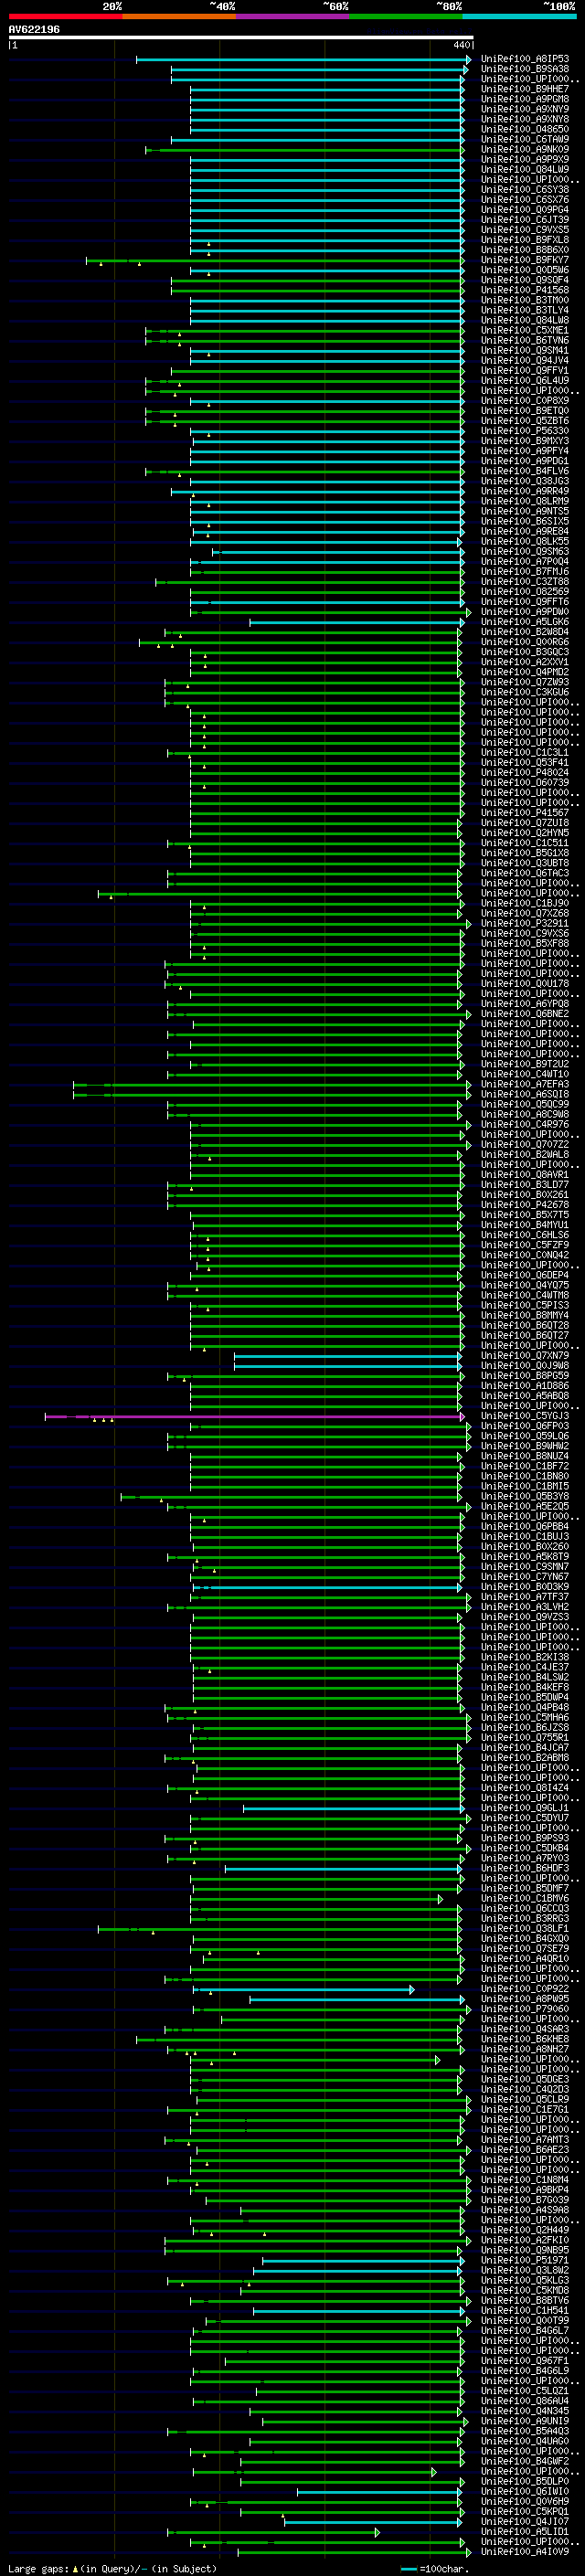Viewport: 585px width, 2576px height.
Task: Select hit label UniRef100_C5XME1
Action: [x=525, y=331]
